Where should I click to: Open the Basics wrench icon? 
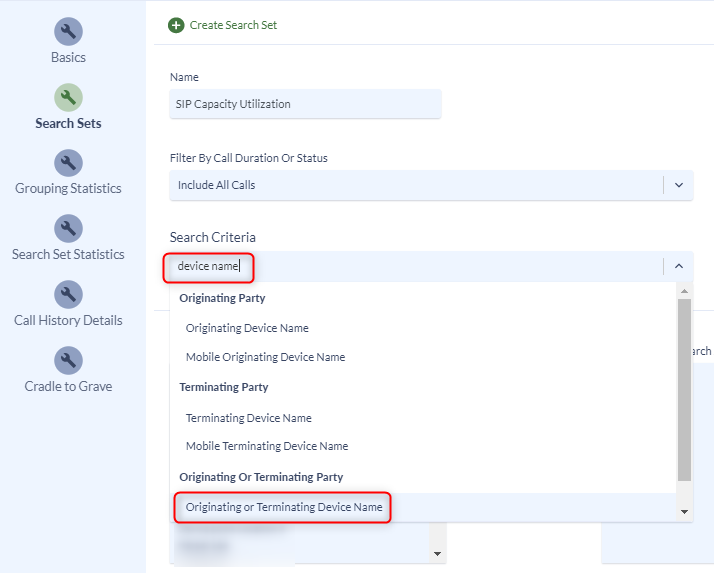(68, 31)
